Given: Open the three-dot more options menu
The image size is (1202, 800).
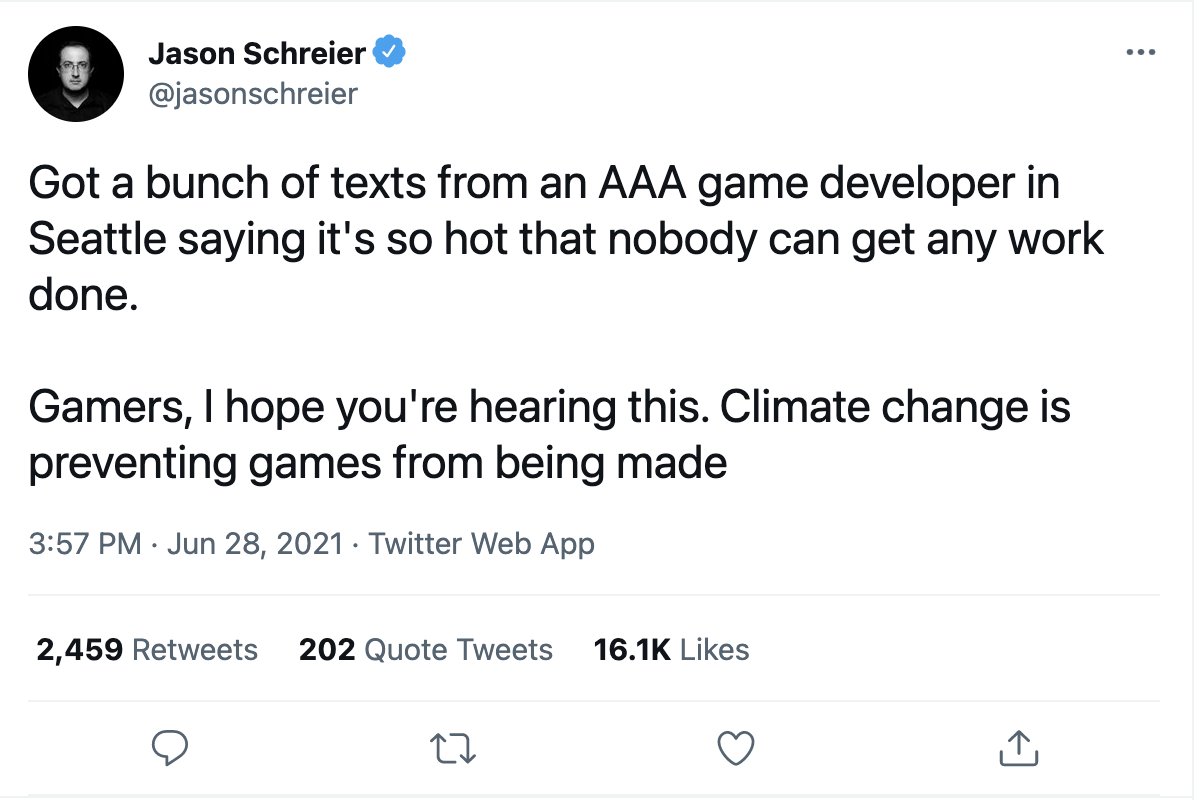Looking at the screenshot, I should point(1140,53).
